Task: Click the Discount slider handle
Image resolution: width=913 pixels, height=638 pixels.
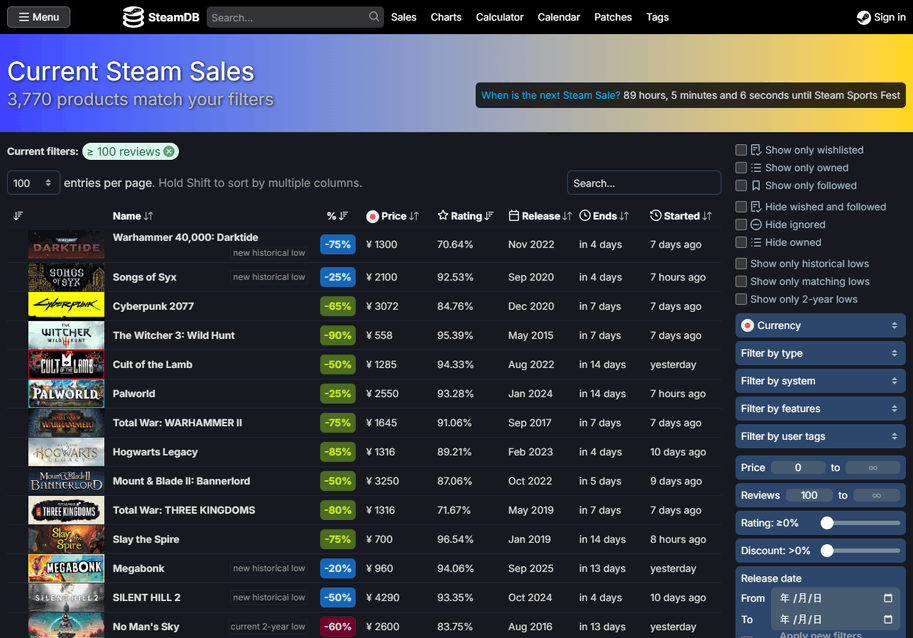Action: coord(827,551)
